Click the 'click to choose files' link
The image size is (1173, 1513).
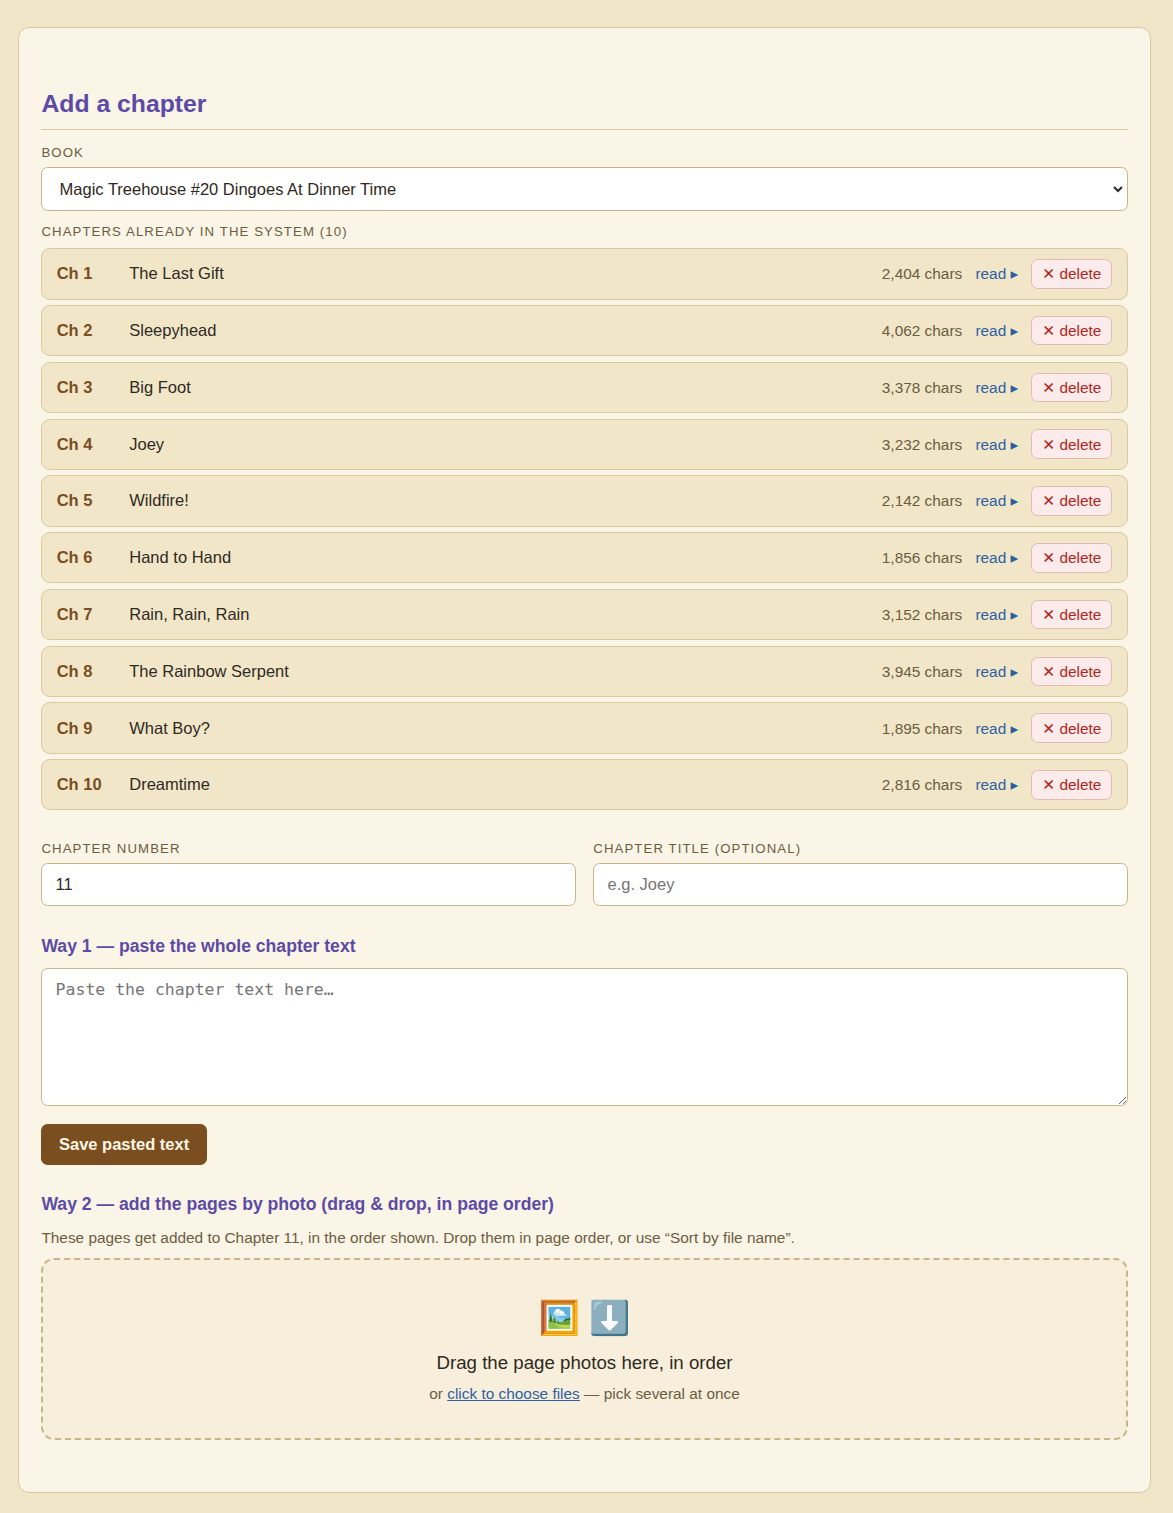tap(513, 1394)
